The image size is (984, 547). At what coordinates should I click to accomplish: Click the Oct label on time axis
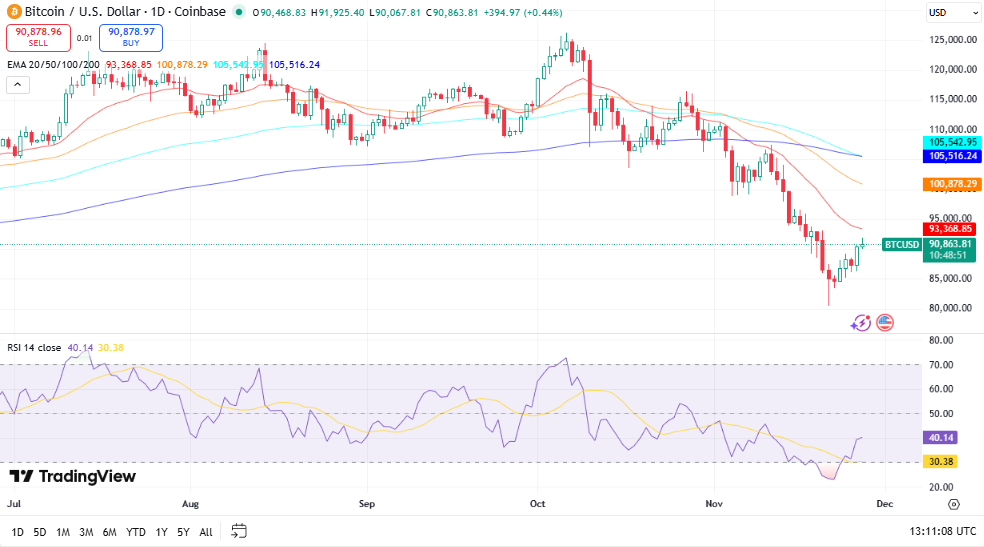coord(538,504)
